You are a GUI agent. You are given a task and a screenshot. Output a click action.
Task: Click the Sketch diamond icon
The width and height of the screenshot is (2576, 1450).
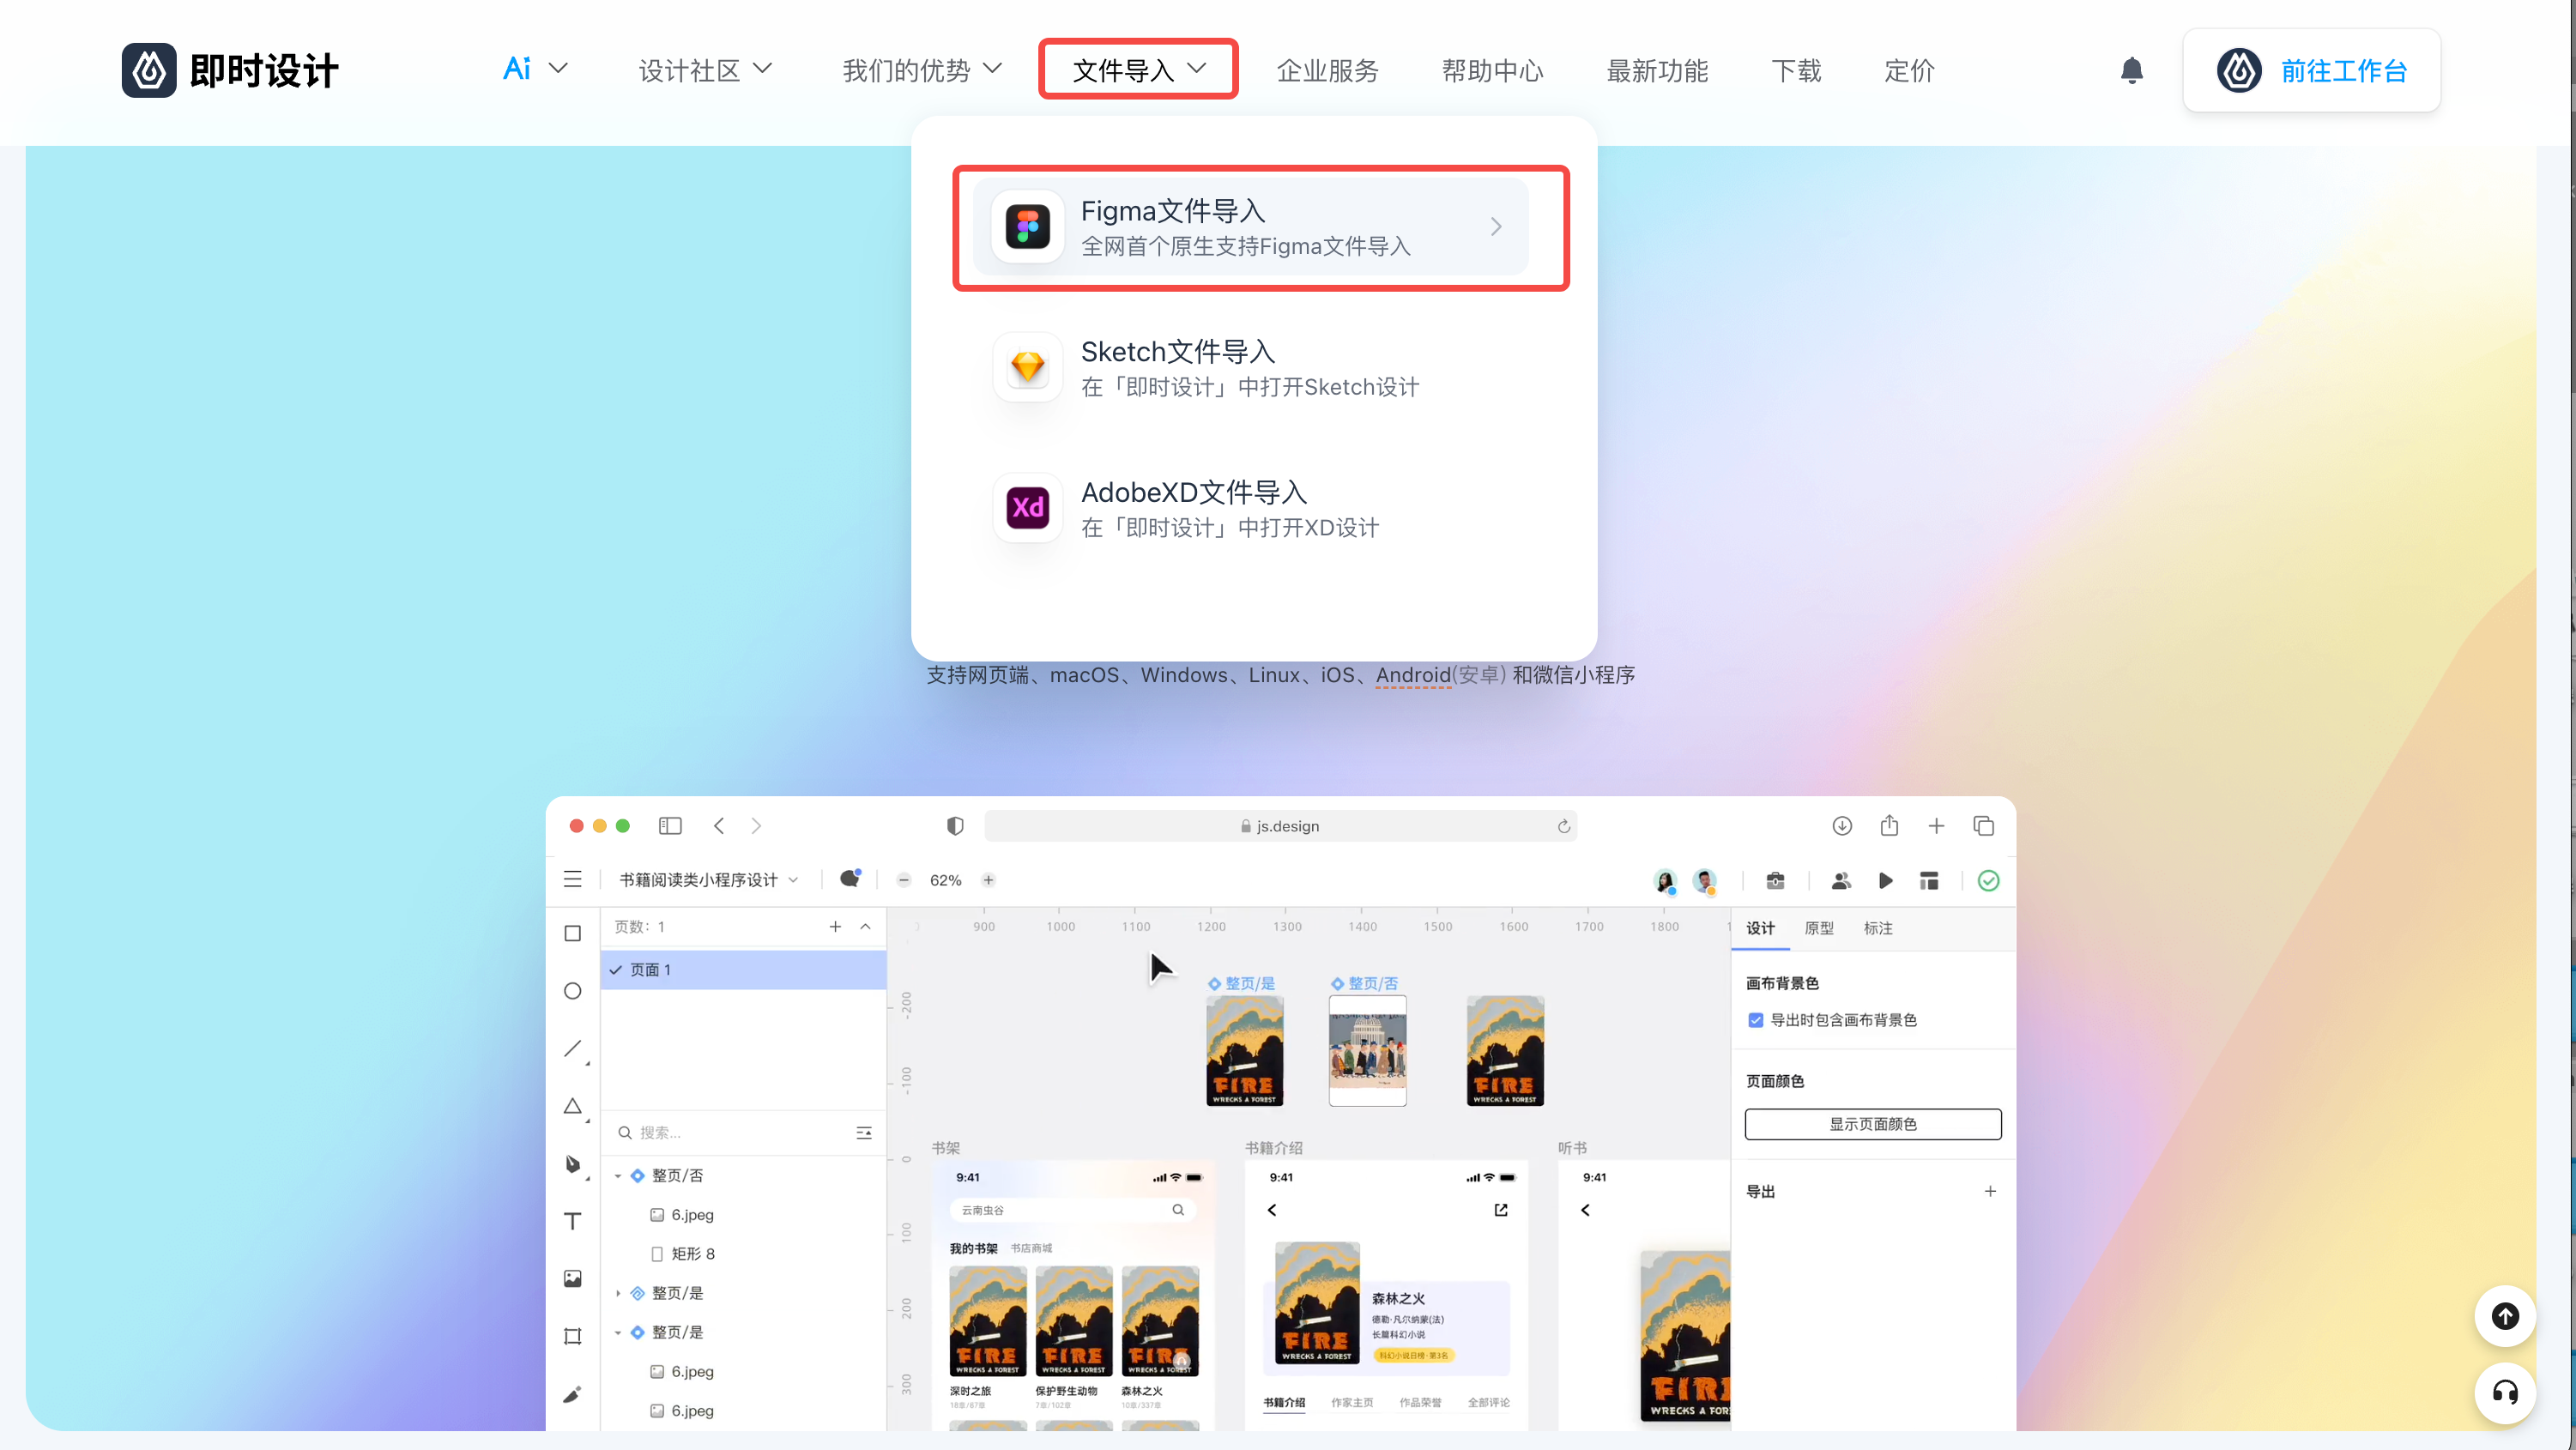click(1027, 367)
